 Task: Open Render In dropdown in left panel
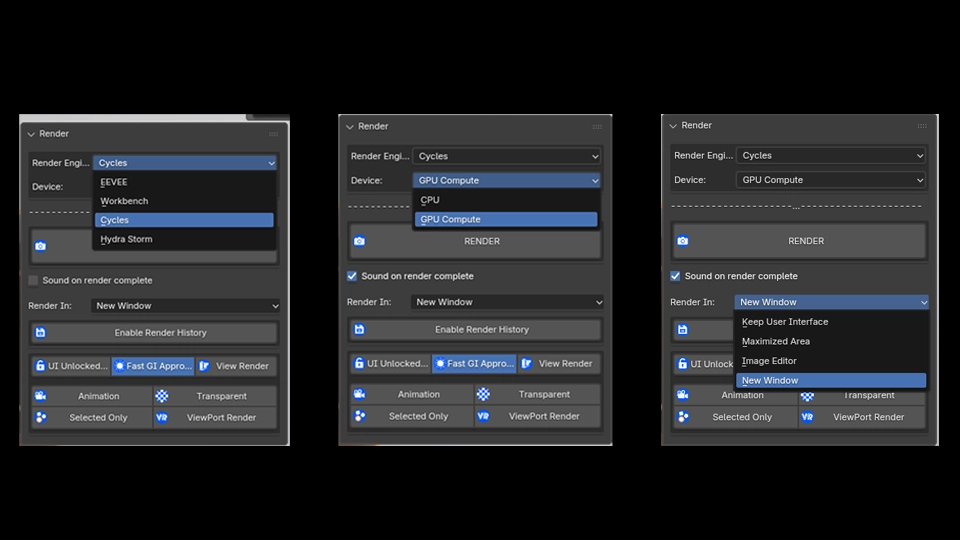(186, 306)
